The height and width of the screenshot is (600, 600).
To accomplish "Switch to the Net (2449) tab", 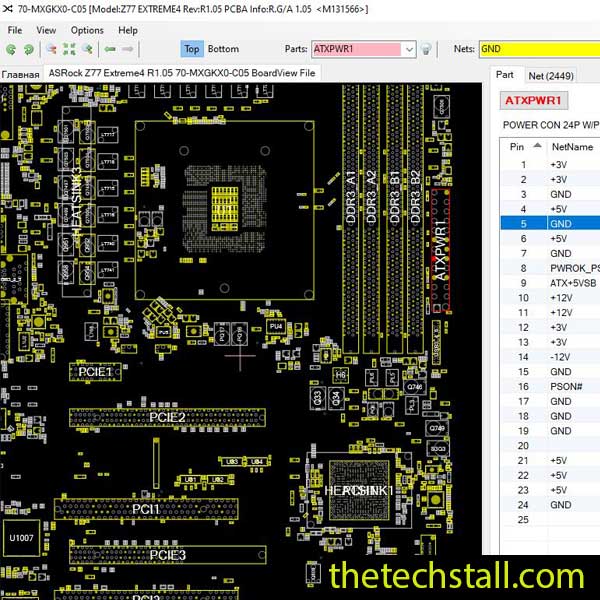I will [x=551, y=75].
